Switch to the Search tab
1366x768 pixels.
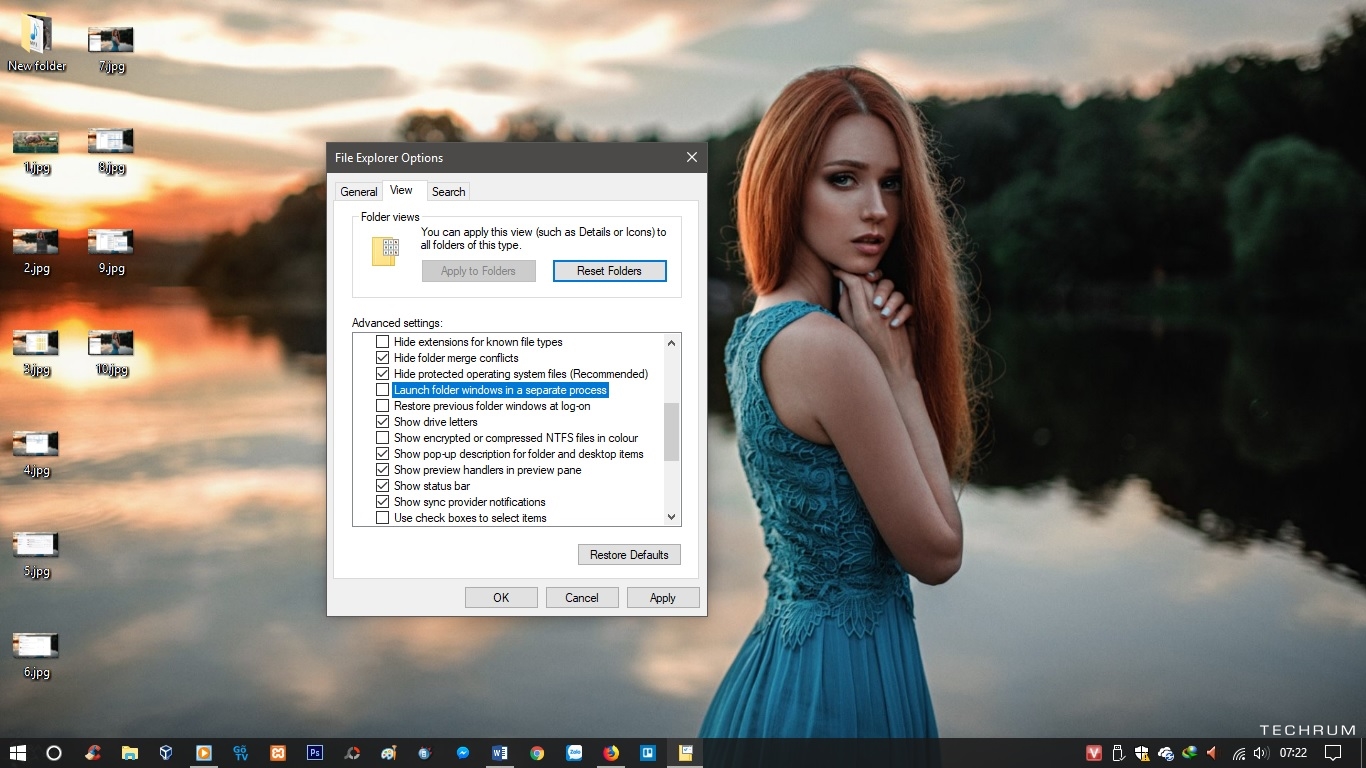point(448,192)
